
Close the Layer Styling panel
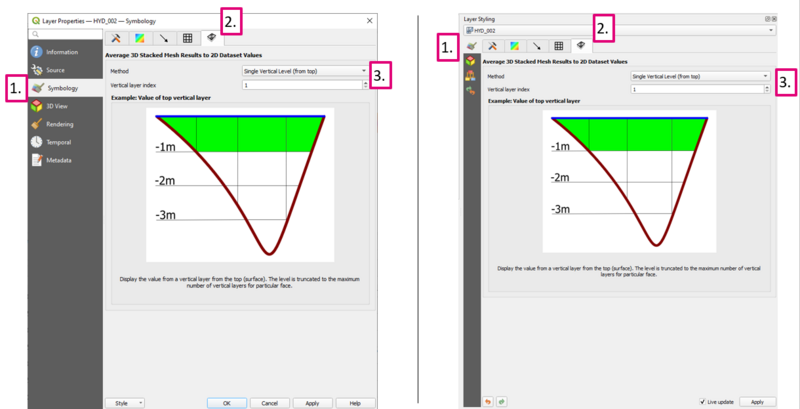pos(774,19)
